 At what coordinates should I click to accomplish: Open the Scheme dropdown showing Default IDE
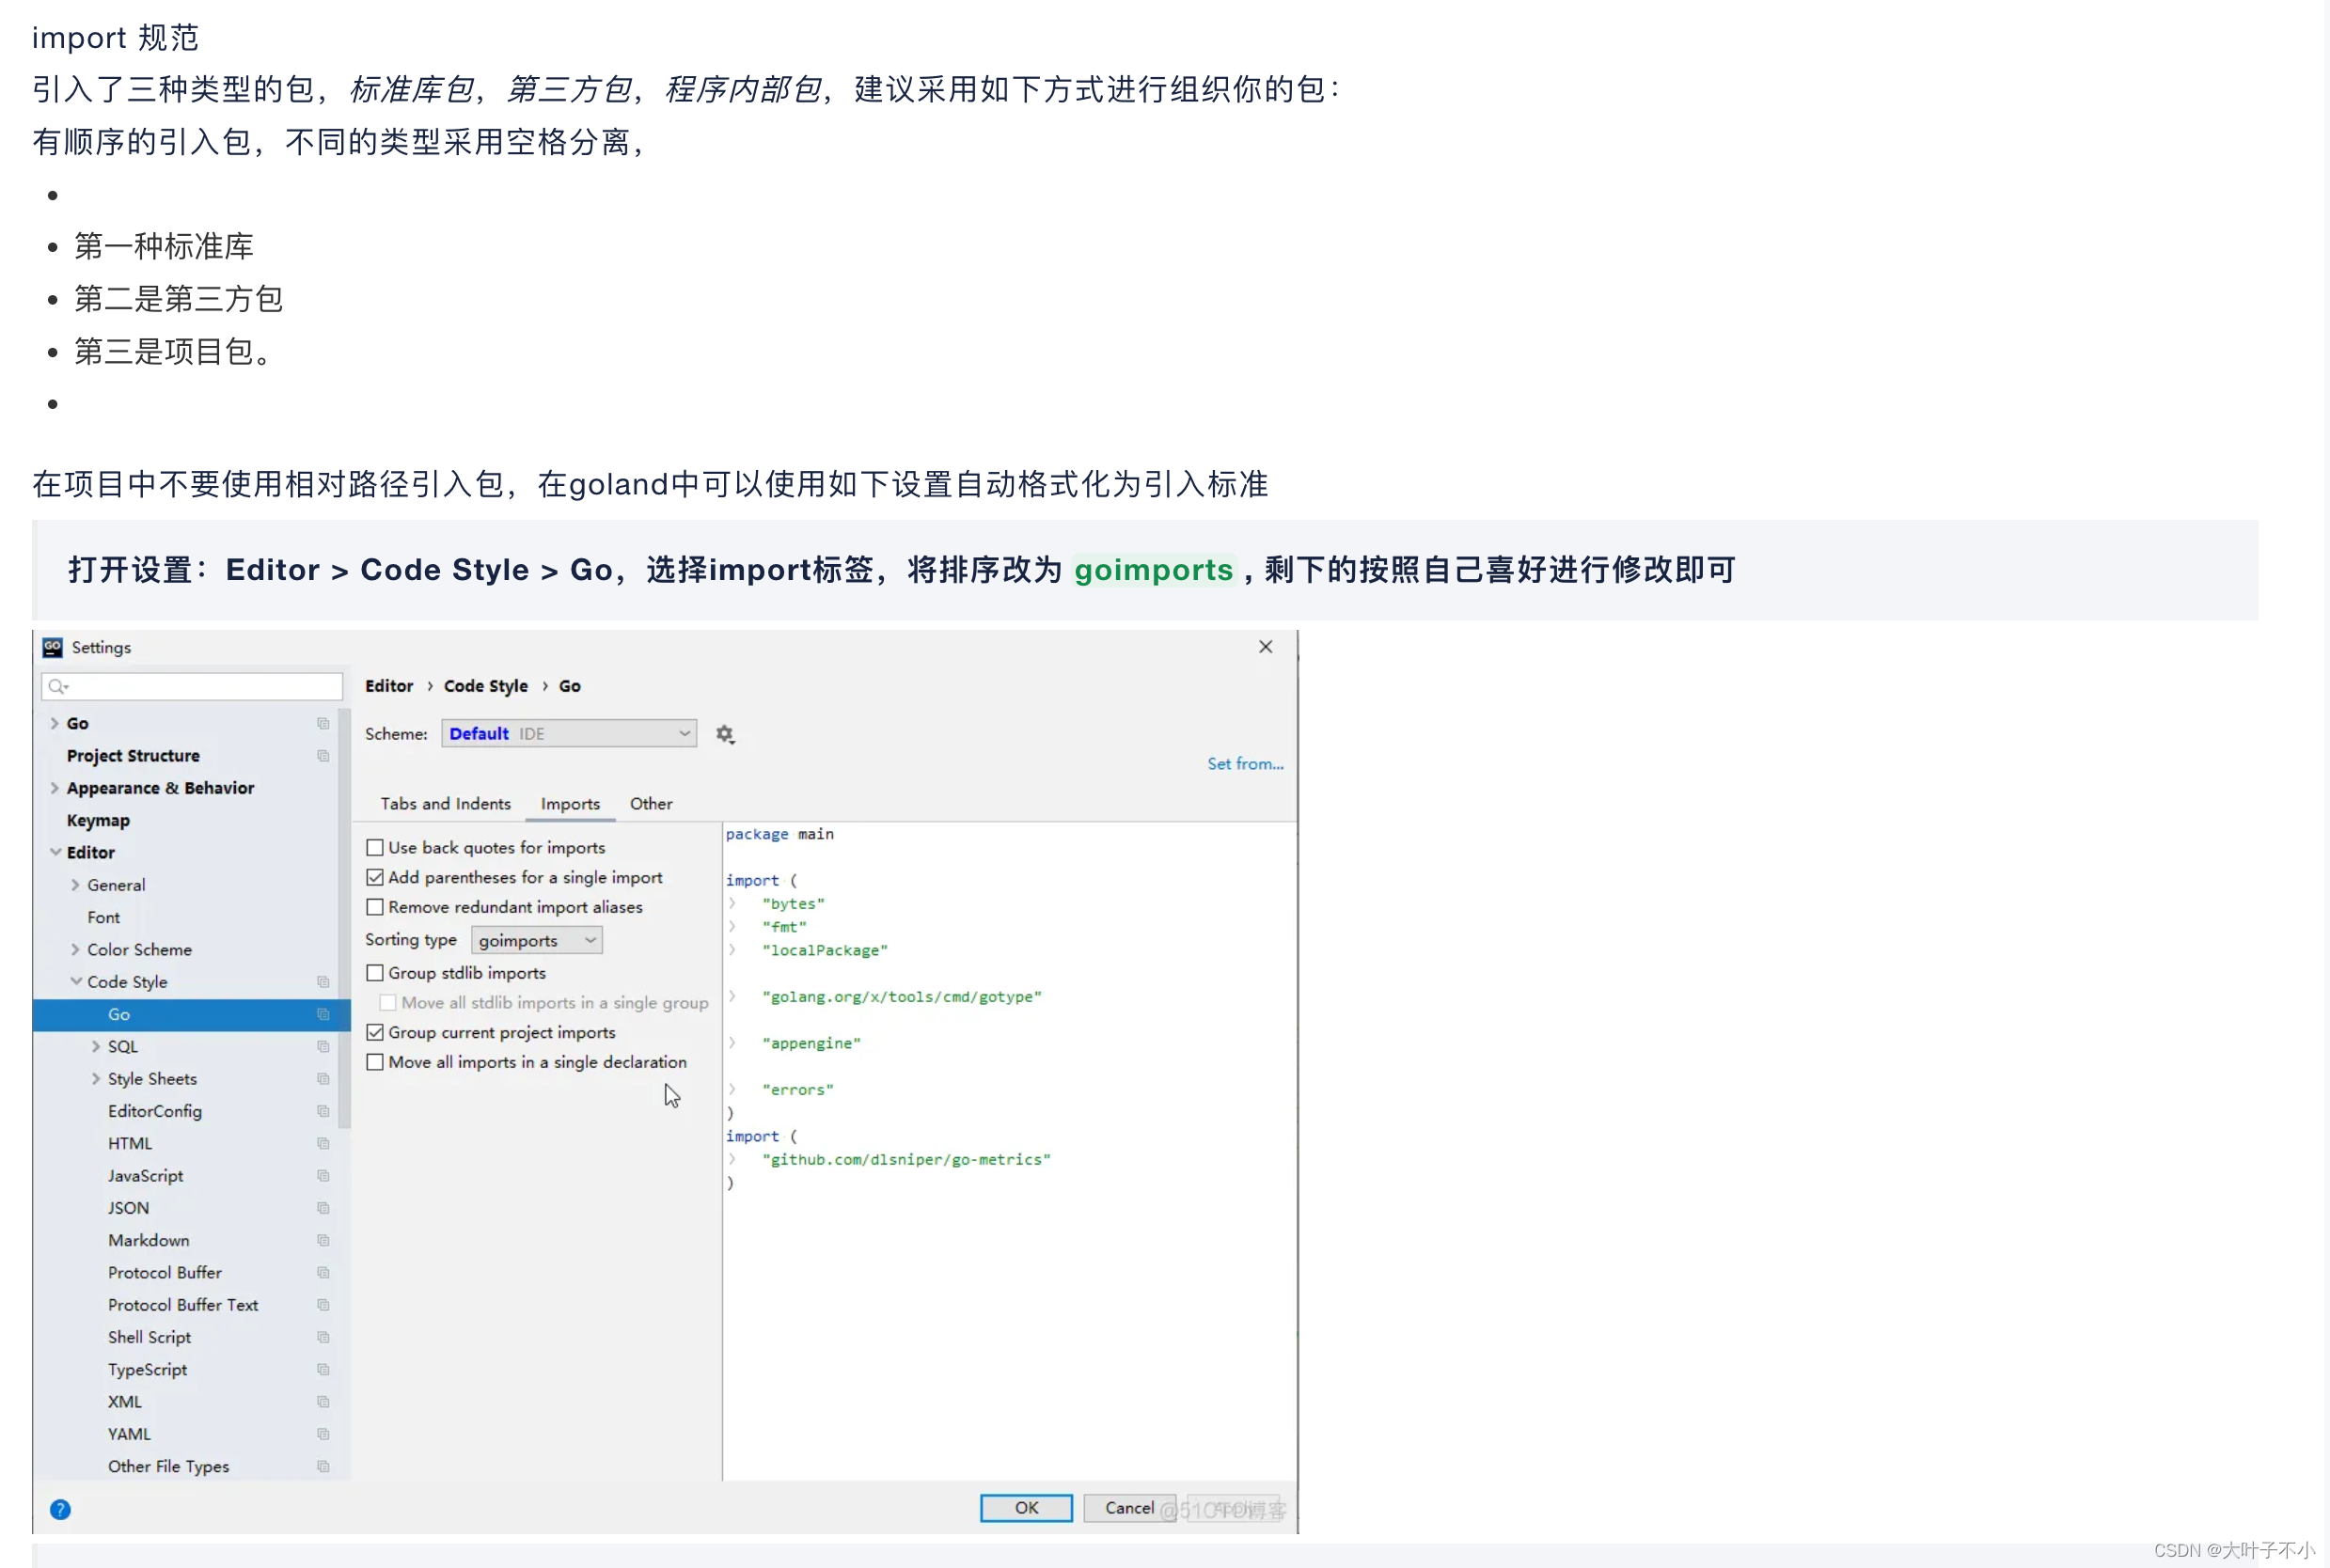(x=568, y=733)
